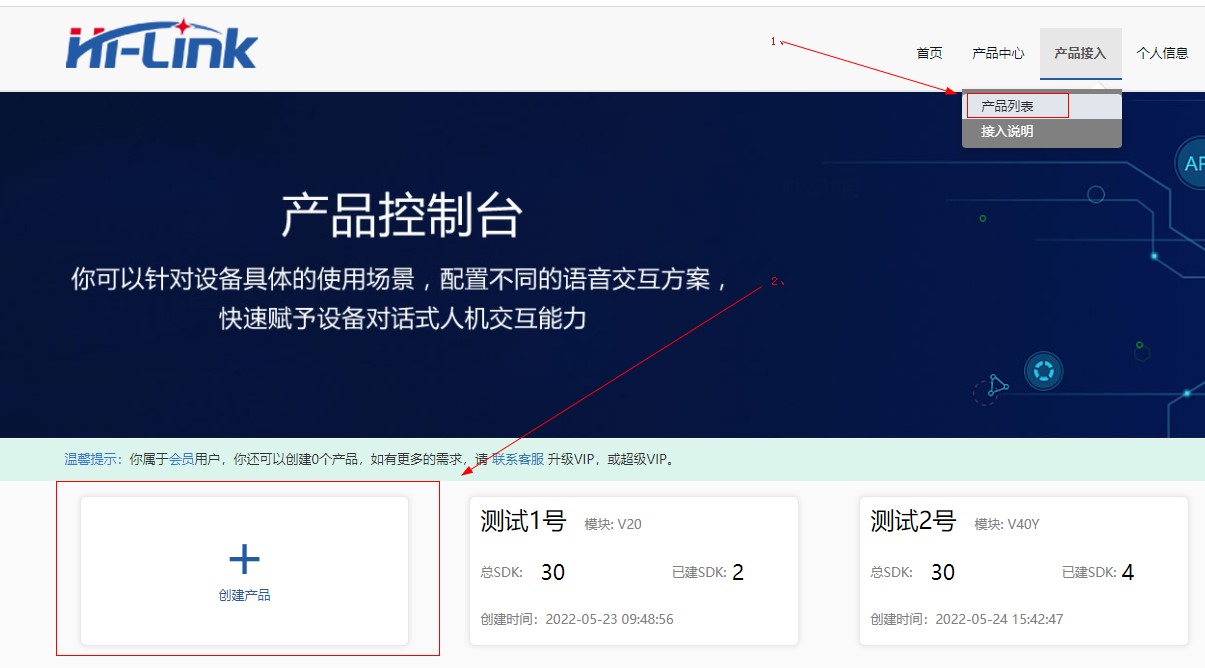Click the AP circle icon on banner

click(1192, 164)
